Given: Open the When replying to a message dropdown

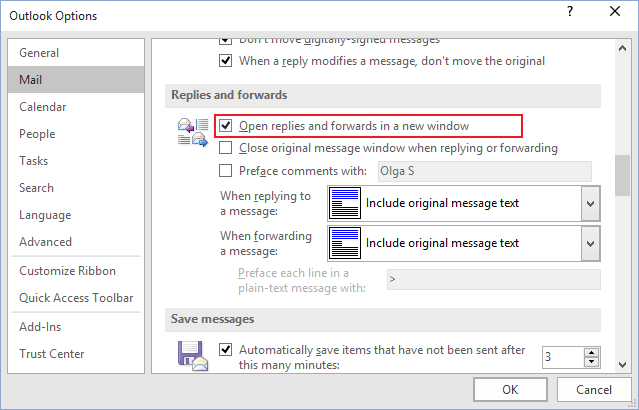Looking at the screenshot, I should [590, 203].
